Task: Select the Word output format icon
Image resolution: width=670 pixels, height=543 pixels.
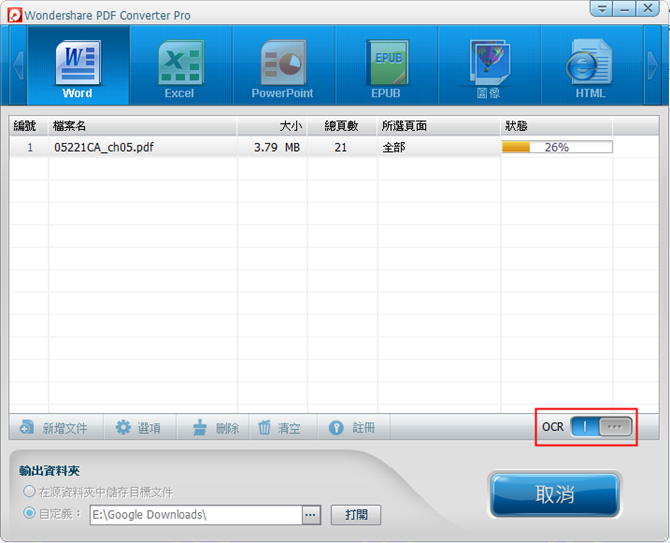Action: point(78,65)
